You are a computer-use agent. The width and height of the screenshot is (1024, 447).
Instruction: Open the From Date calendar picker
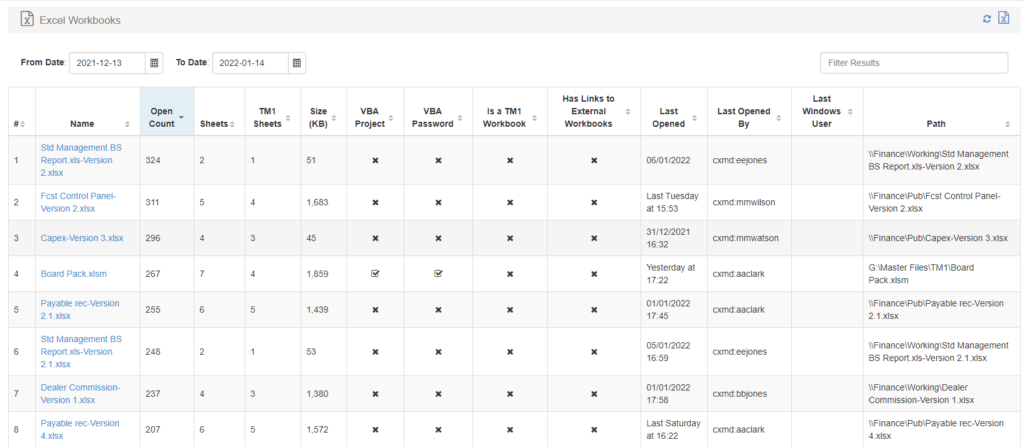click(154, 63)
